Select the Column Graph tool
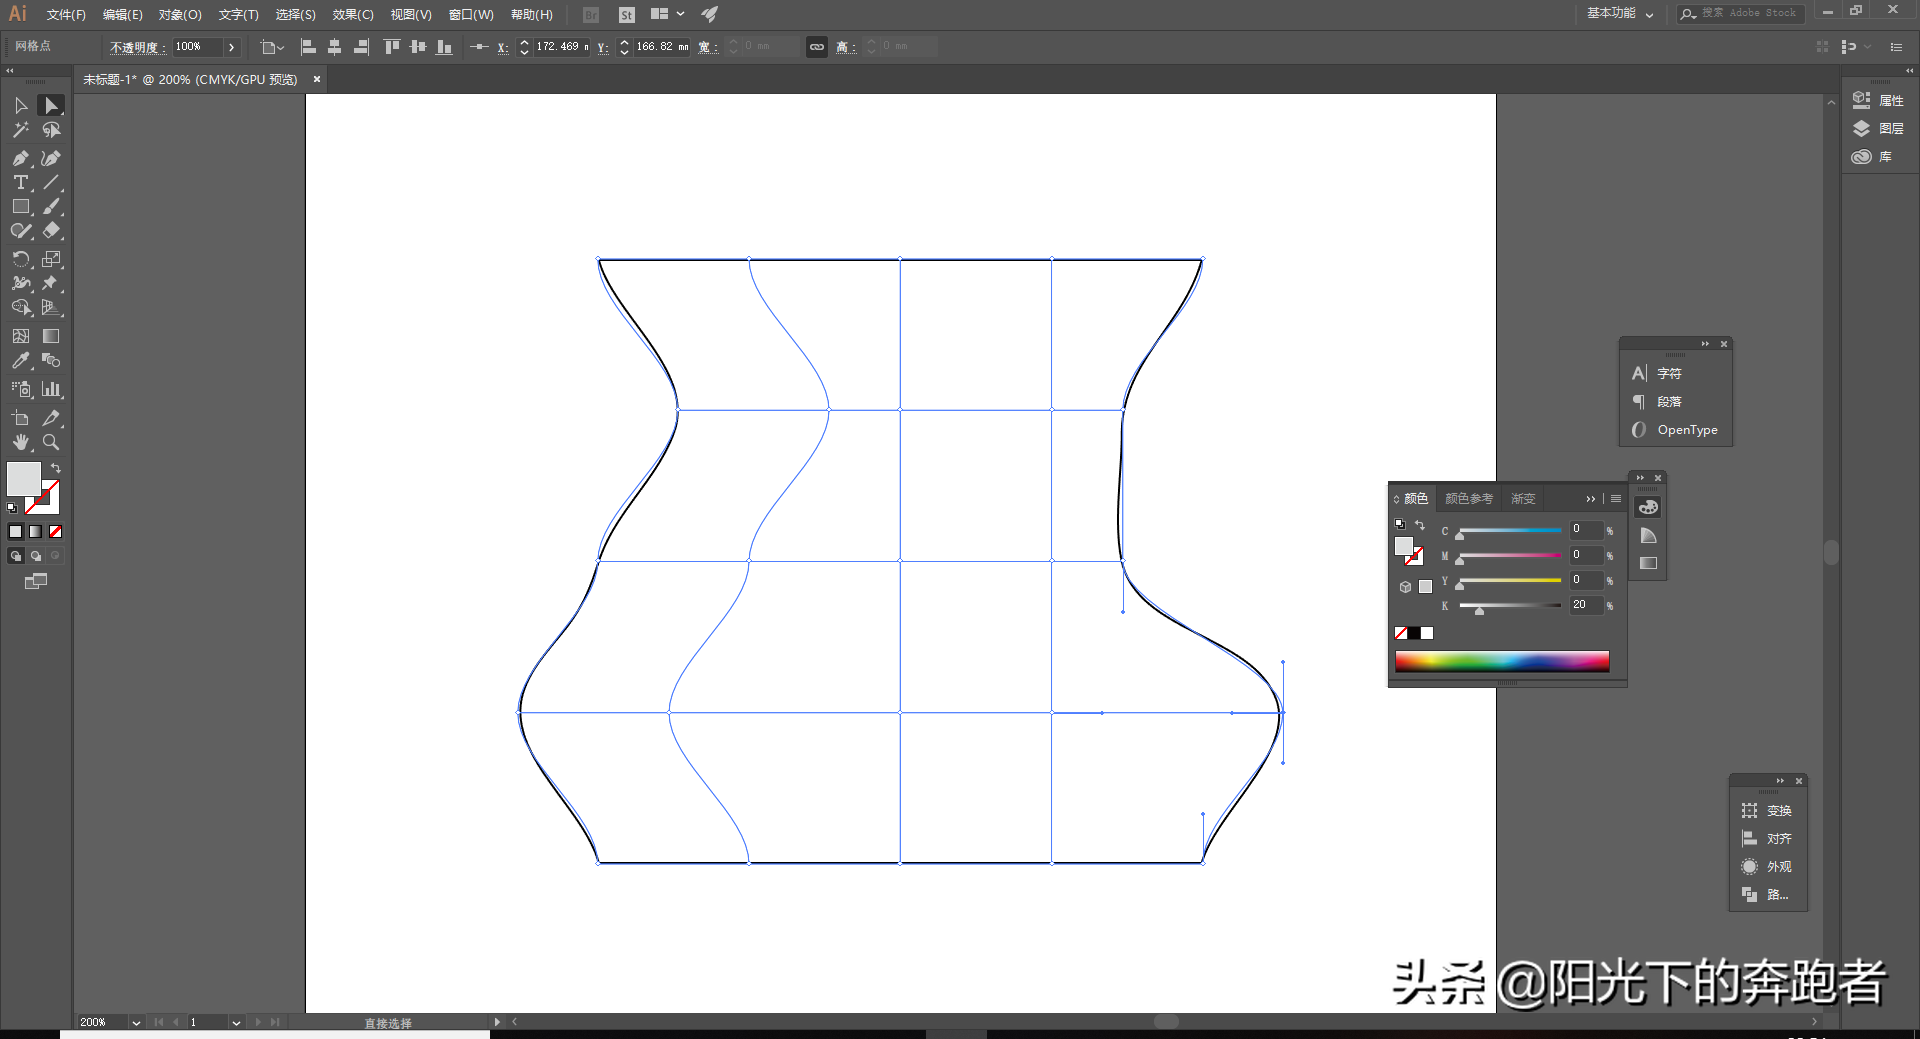Viewport: 1920px width, 1039px height. [51, 389]
